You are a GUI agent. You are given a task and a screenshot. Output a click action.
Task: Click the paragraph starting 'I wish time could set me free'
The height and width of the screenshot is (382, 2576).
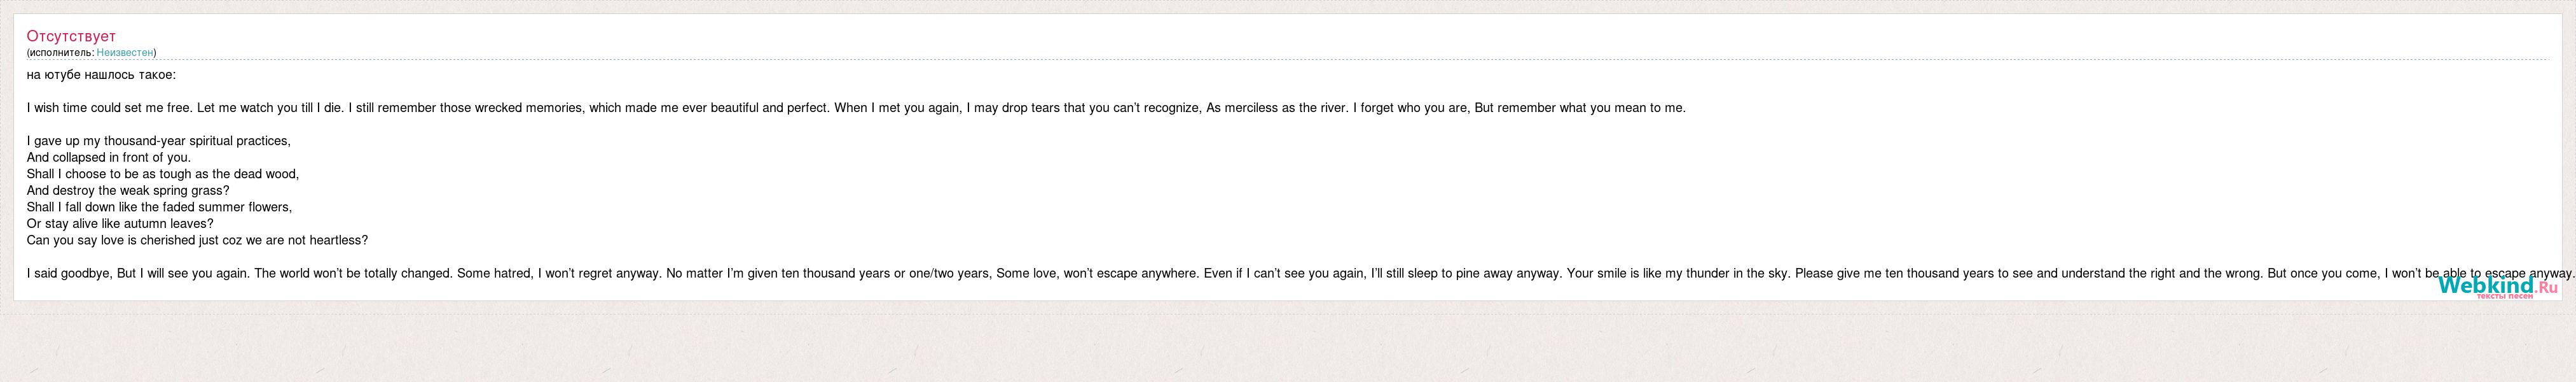coord(856,108)
